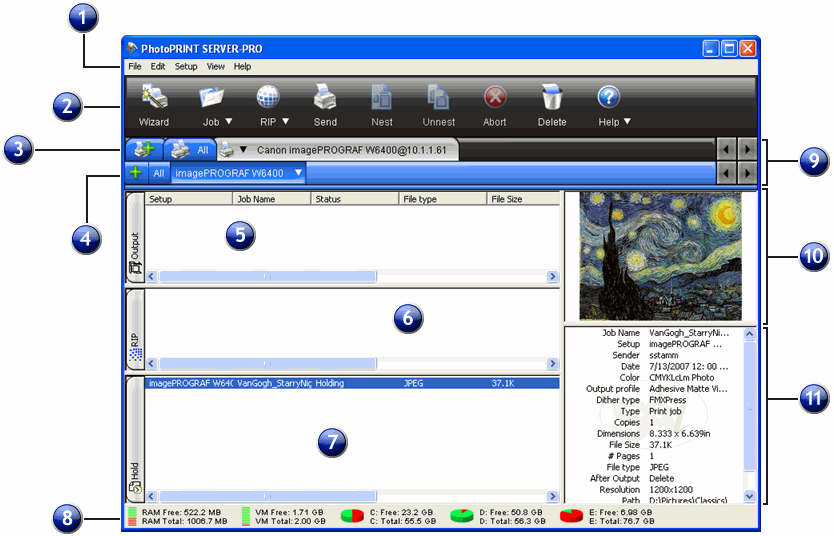834x536 pixels.
Task: Click RIP queue horizontal scrollbar thumb
Action: [268, 363]
